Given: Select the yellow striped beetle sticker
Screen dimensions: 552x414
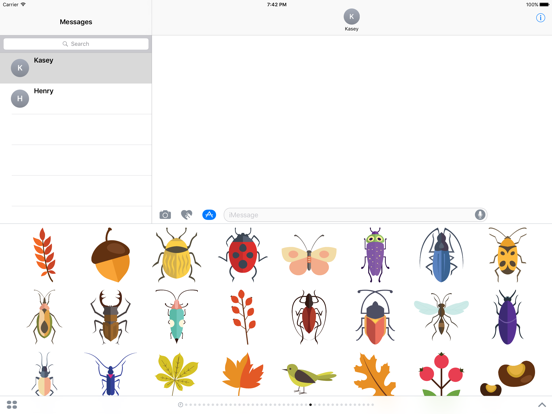Looking at the screenshot, I should 176,255.
